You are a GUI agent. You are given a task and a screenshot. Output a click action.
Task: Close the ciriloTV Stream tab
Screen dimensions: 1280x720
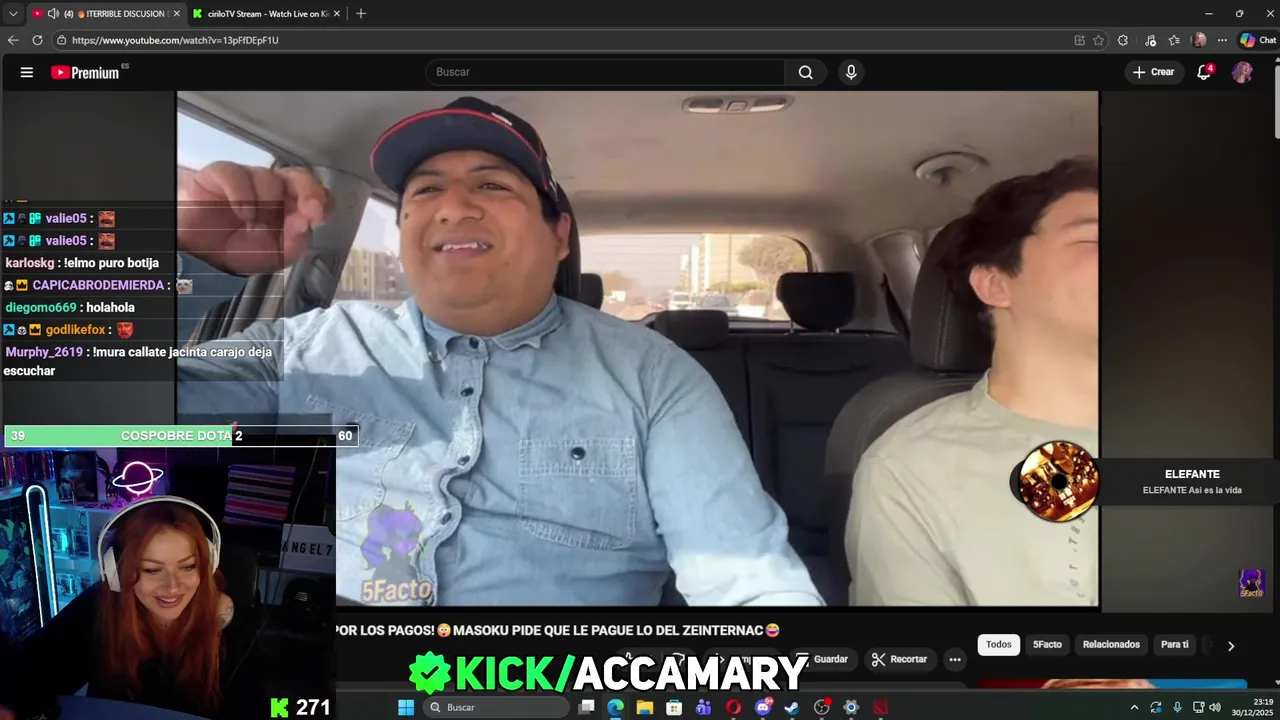[x=336, y=14]
